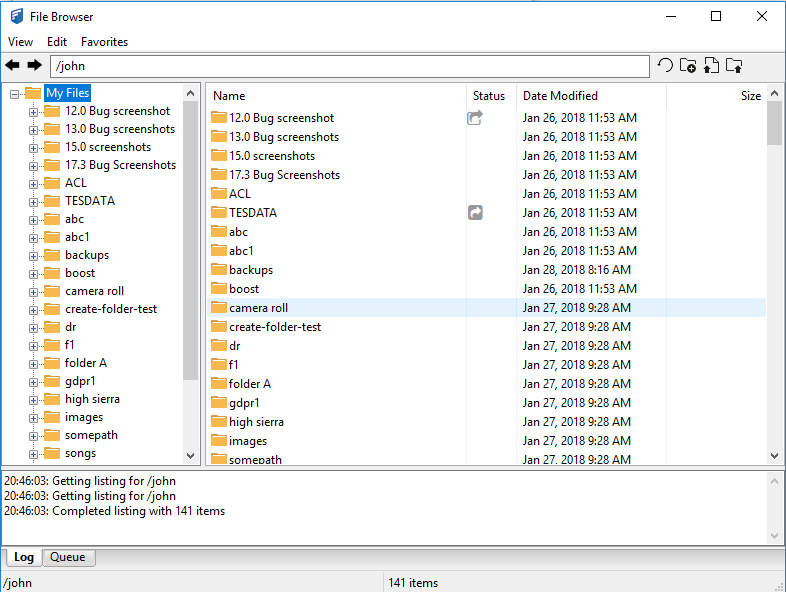
Task: Expand the backups tree node
Action: tap(33, 256)
